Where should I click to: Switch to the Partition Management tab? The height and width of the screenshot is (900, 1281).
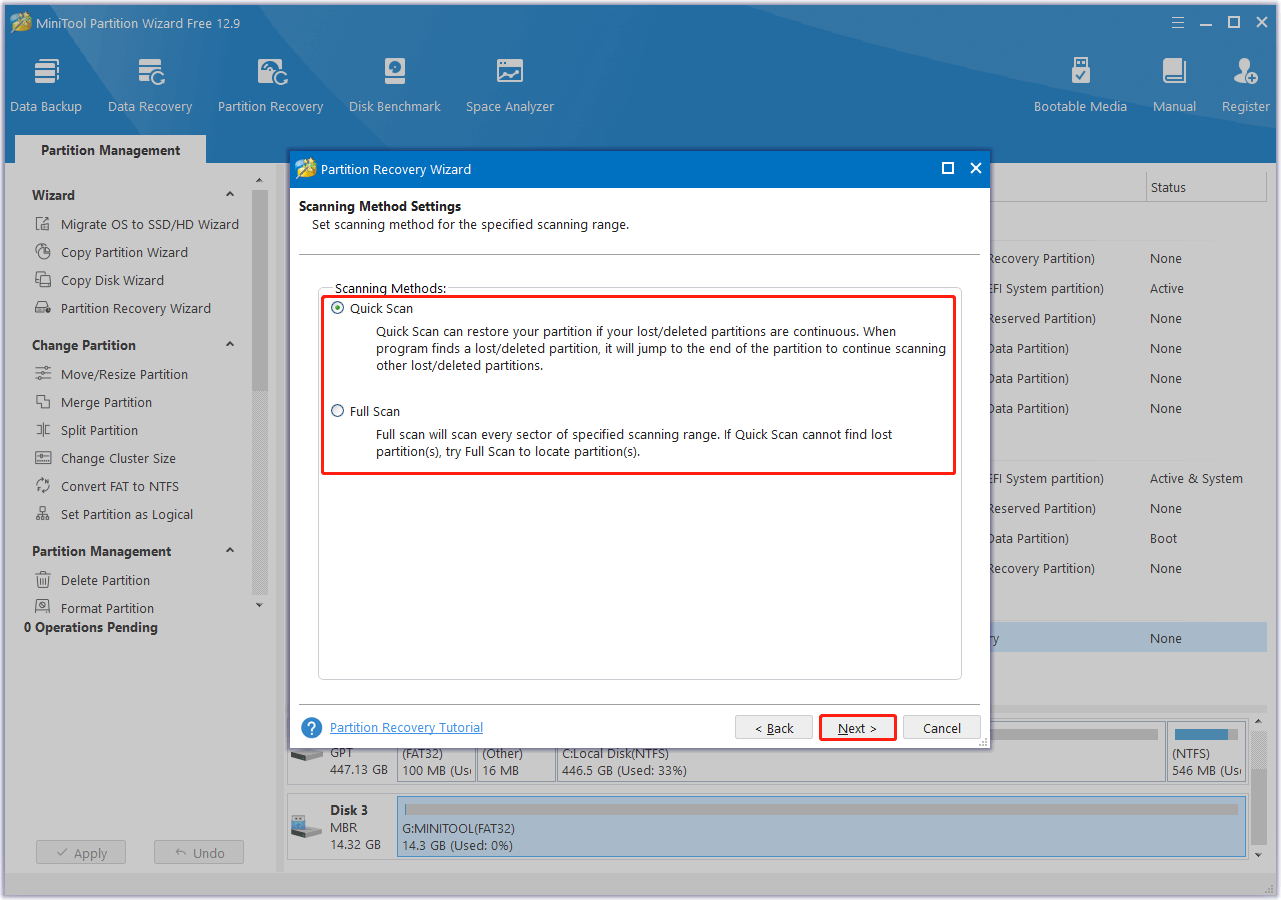pyautogui.click(x=110, y=149)
